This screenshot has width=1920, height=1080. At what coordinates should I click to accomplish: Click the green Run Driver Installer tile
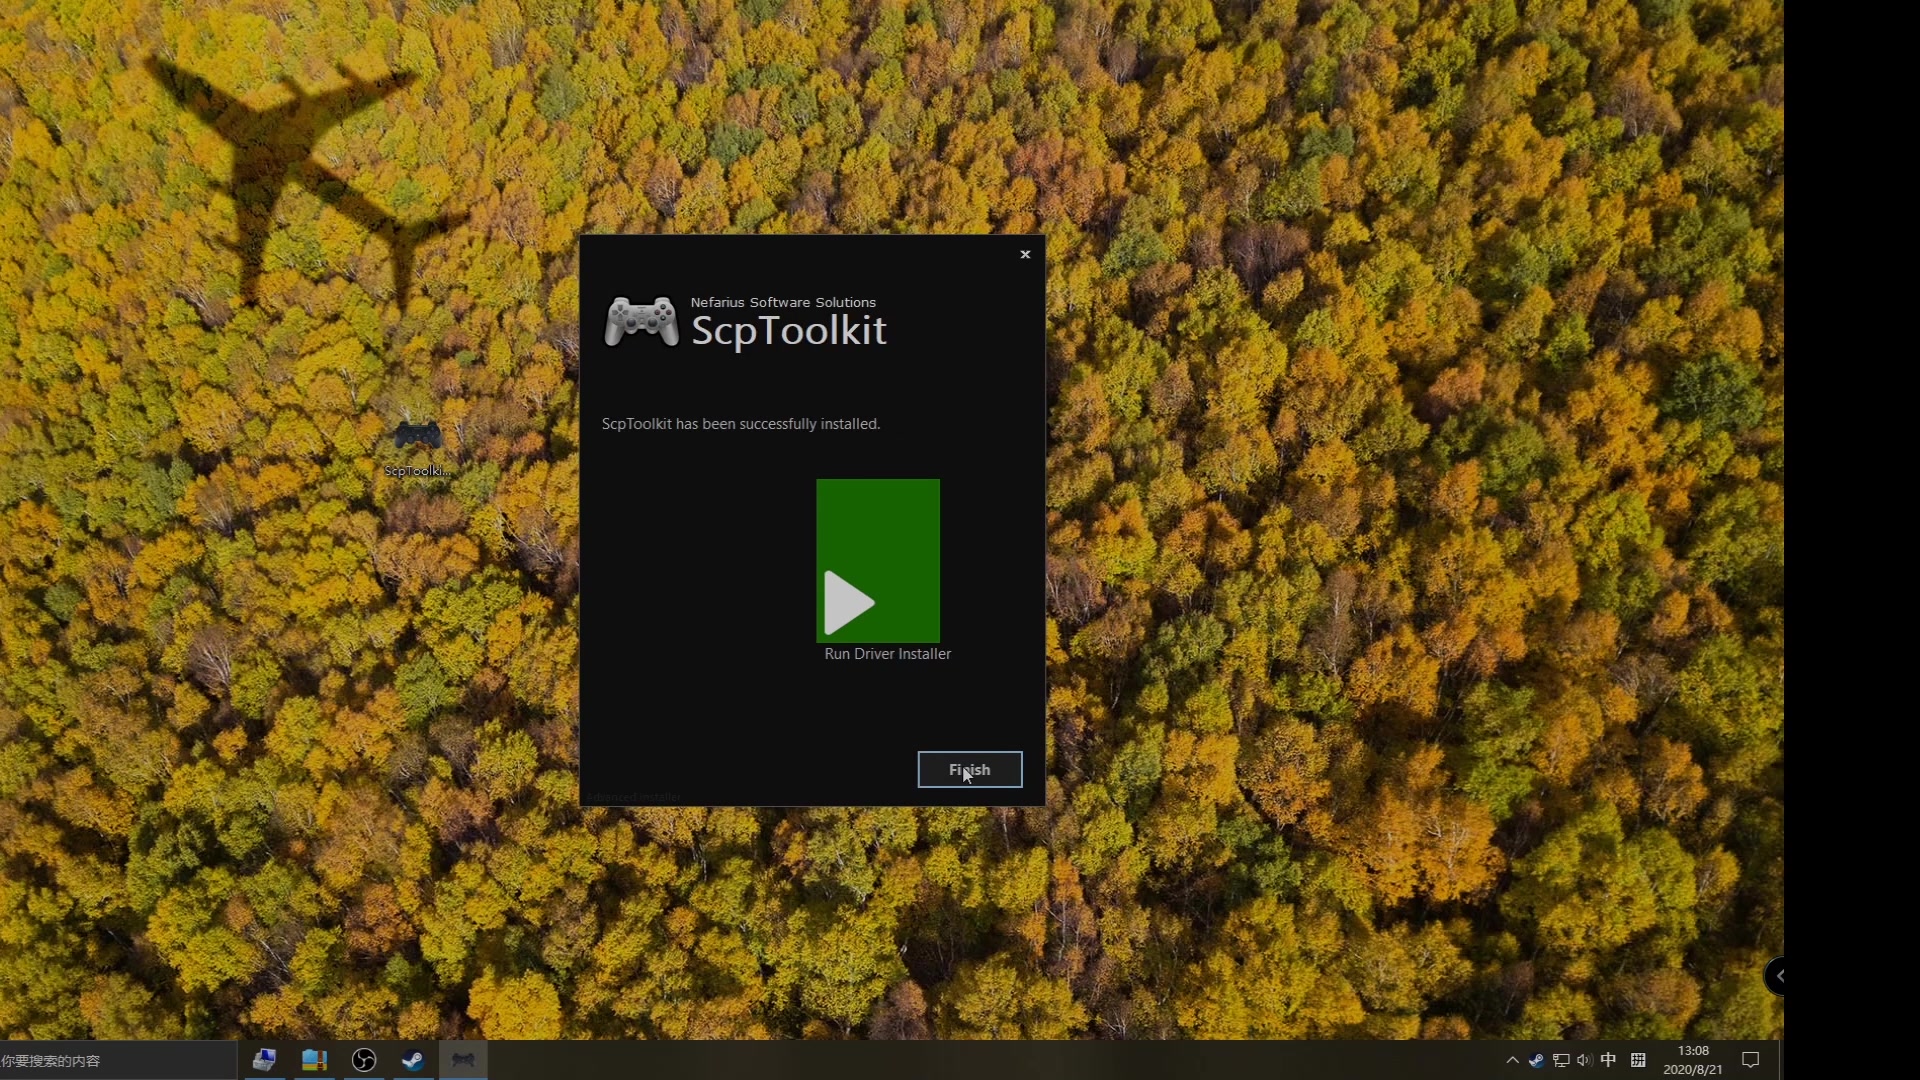pyautogui.click(x=877, y=560)
